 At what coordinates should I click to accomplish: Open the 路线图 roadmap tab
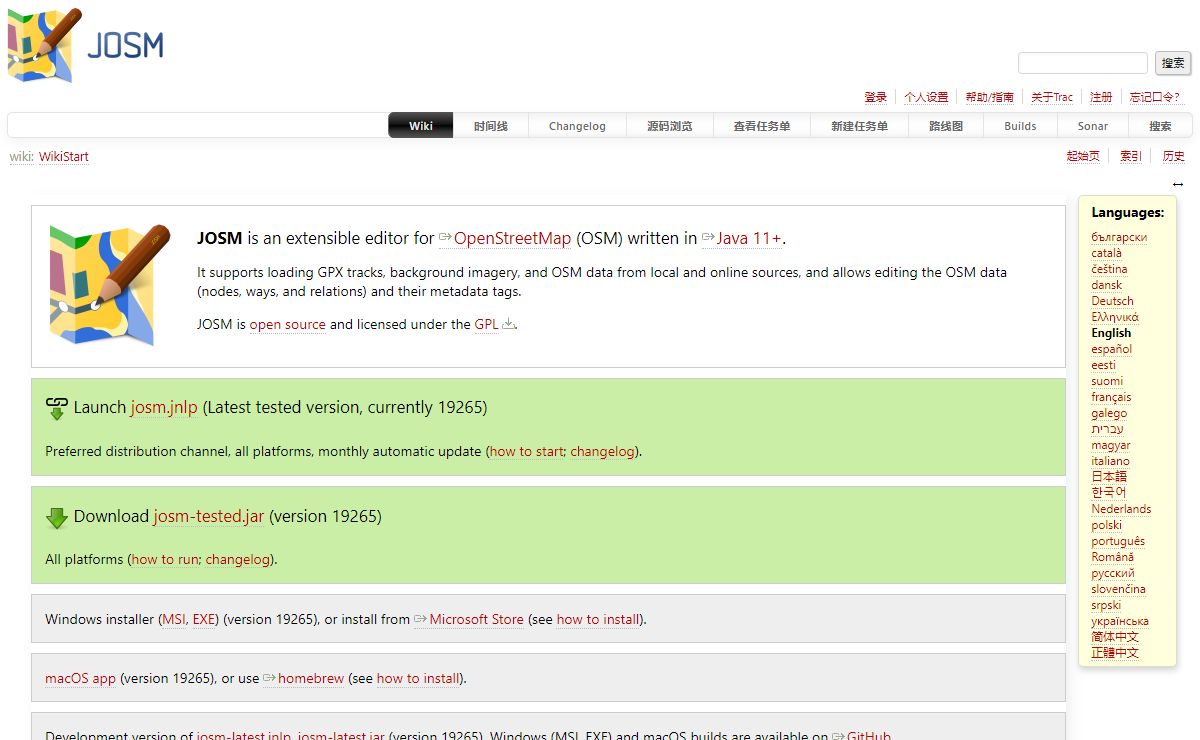[946, 126]
